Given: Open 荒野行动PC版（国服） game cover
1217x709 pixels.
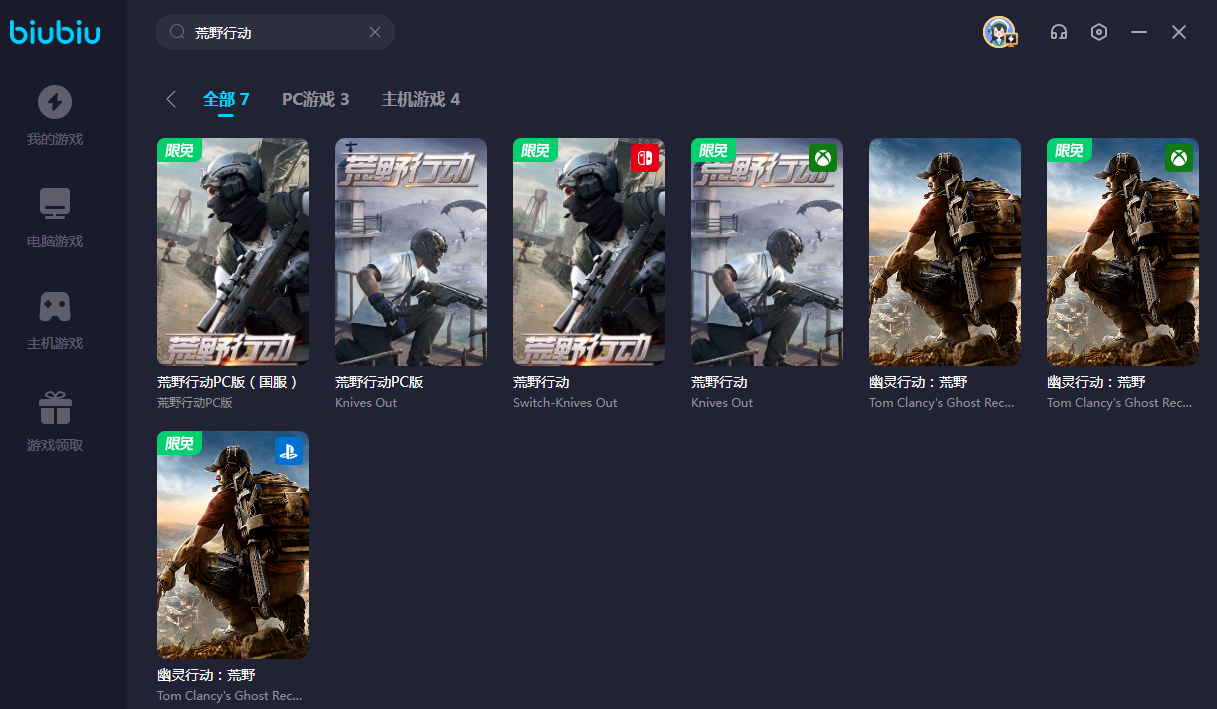Looking at the screenshot, I should tap(233, 251).
